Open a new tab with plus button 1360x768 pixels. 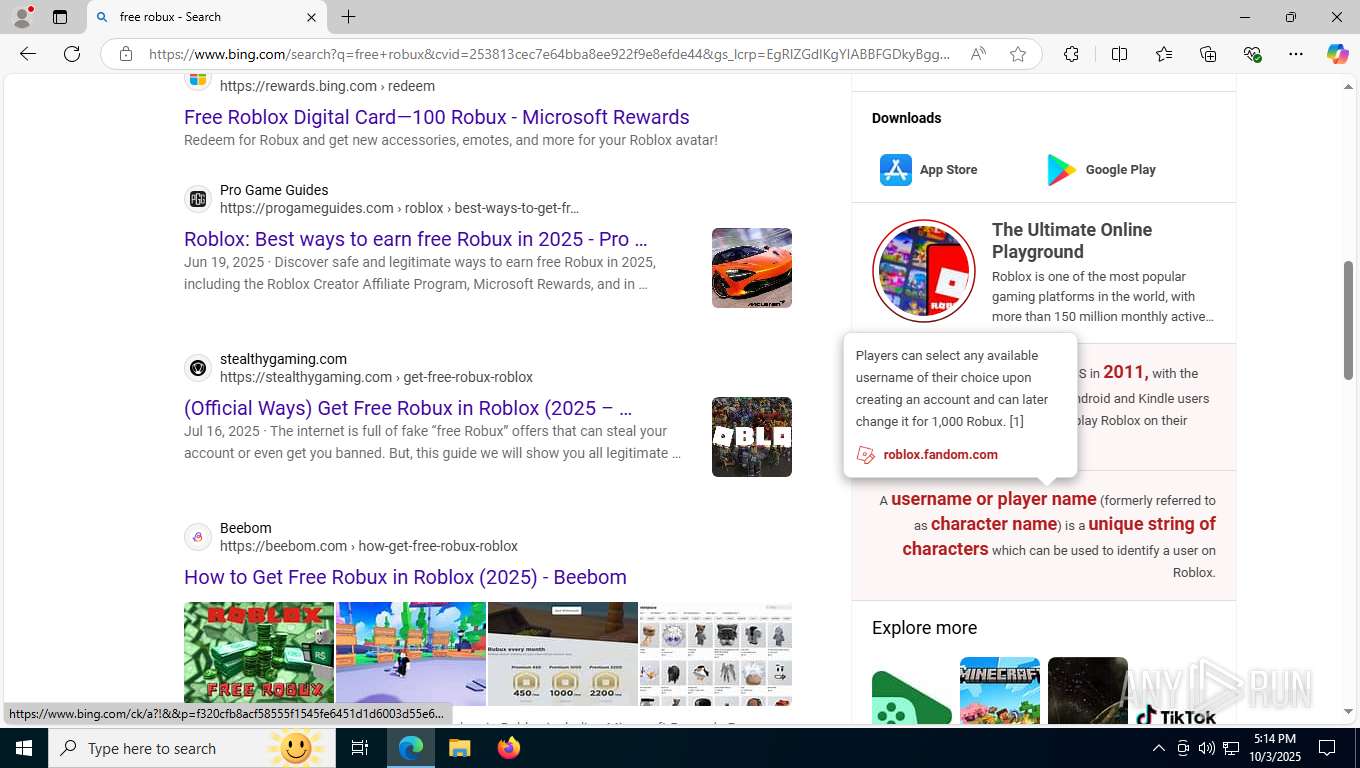[x=348, y=17]
